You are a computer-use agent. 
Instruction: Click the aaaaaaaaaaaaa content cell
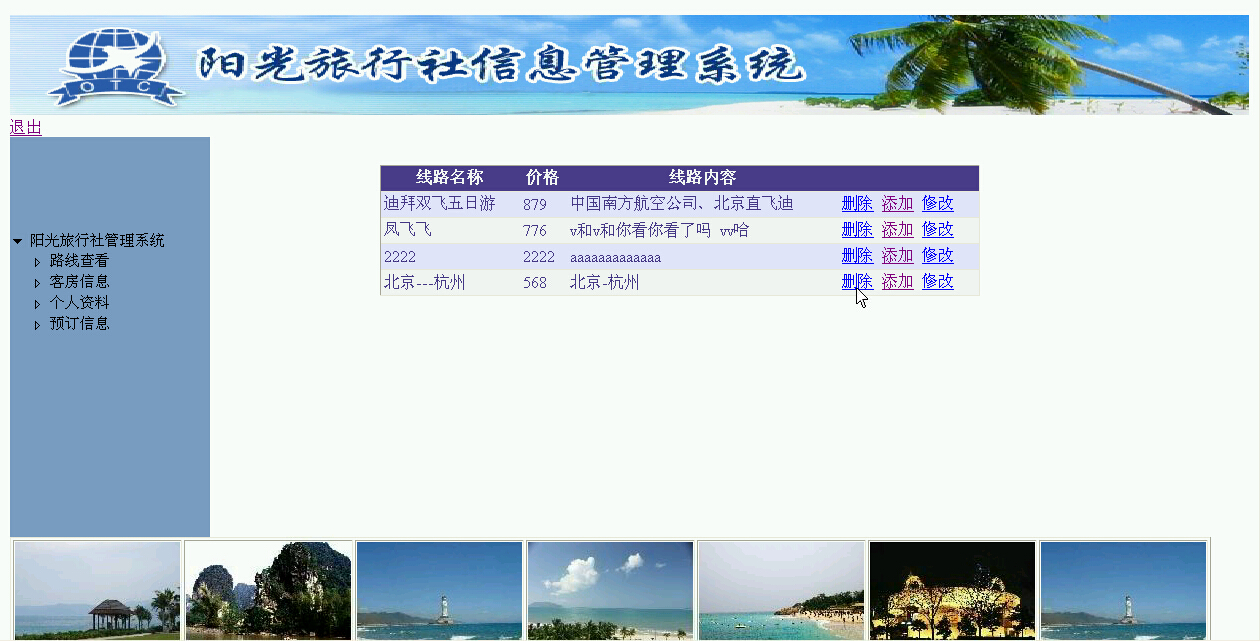(x=615, y=257)
